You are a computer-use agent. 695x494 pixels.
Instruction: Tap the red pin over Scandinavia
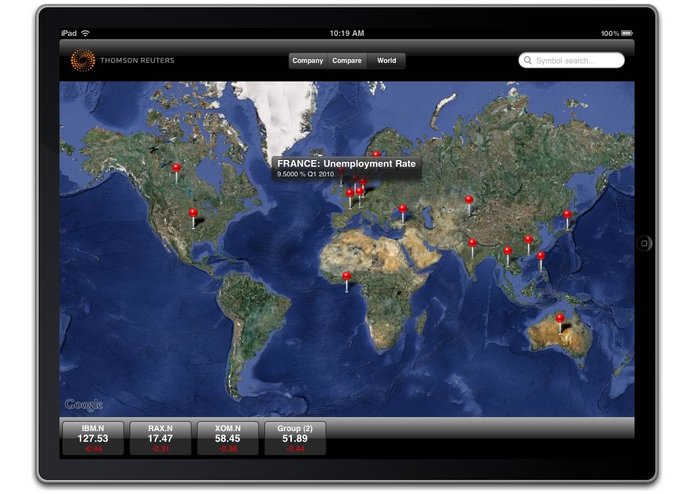[376, 154]
